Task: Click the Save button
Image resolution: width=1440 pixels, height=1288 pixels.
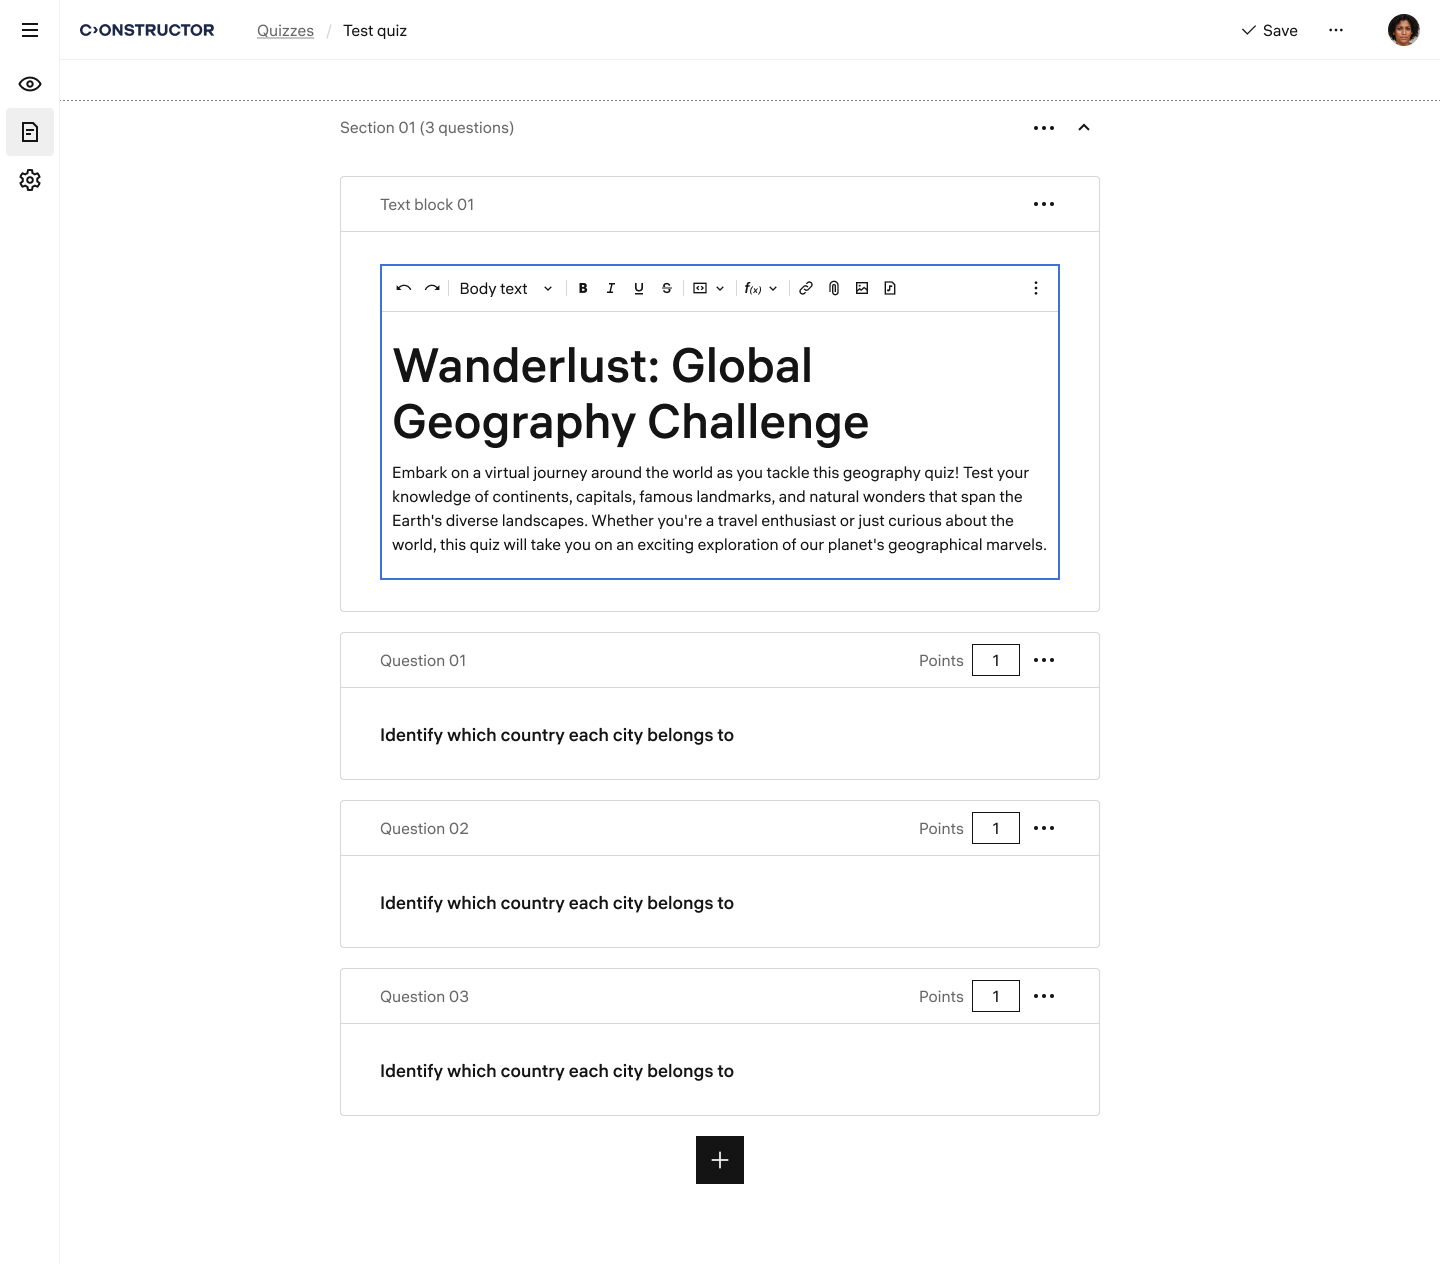Action: point(1270,30)
